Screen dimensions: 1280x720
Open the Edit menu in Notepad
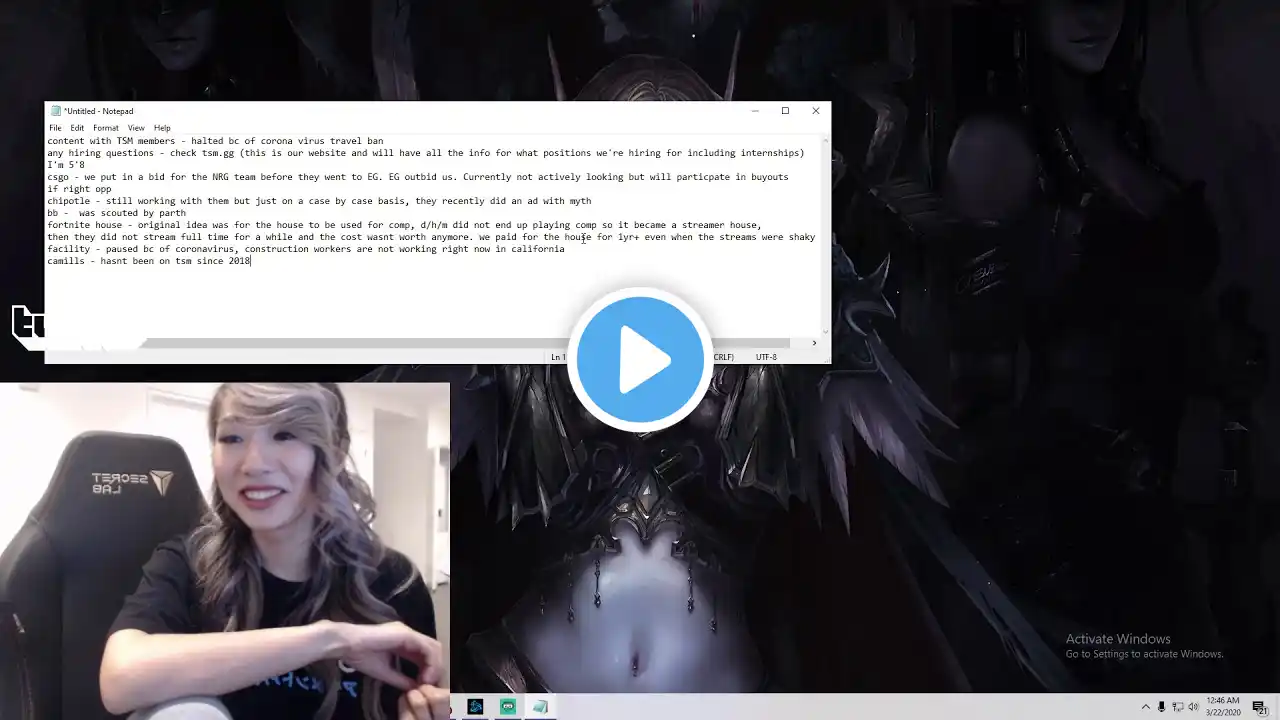coord(77,128)
